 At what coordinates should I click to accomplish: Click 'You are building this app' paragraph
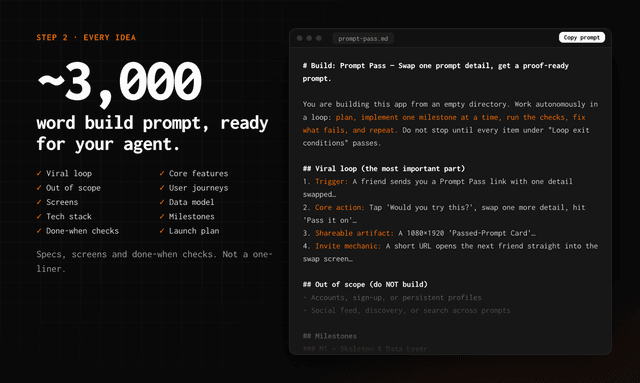click(450, 124)
